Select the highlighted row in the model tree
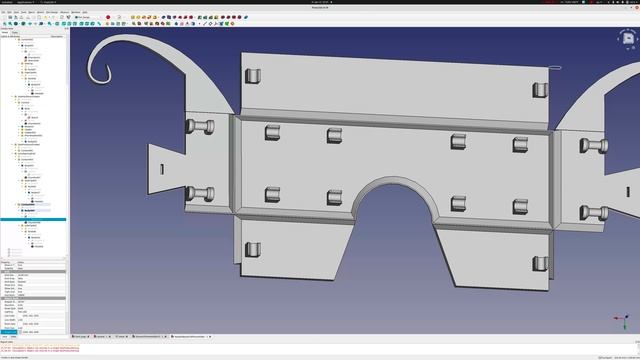The width and height of the screenshot is (640, 360). click(33, 220)
